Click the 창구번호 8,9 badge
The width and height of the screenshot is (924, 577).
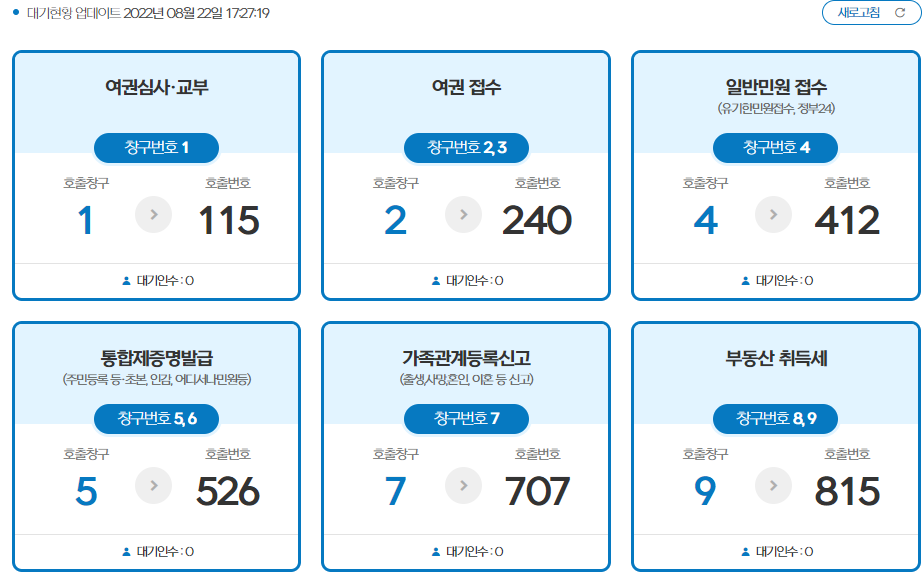coord(775,418)
